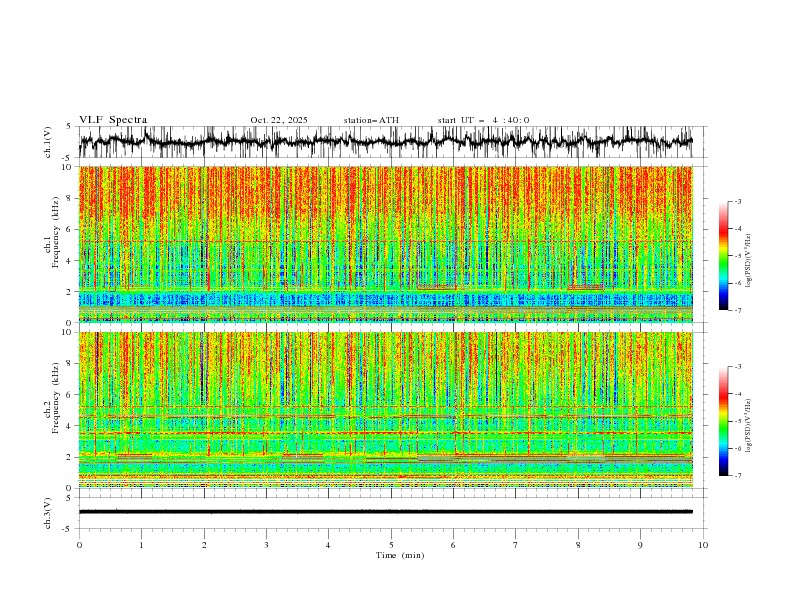Click the ch.2 'Frequency (kHz)' axis label
This screenshot has height=612, width=792.
point(56,398)
